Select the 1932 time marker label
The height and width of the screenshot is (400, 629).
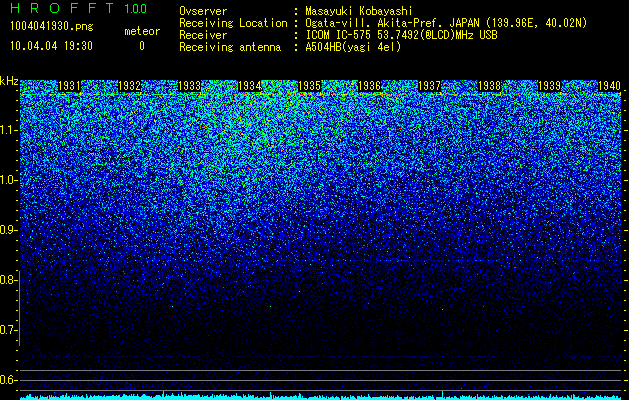[130, 86]
